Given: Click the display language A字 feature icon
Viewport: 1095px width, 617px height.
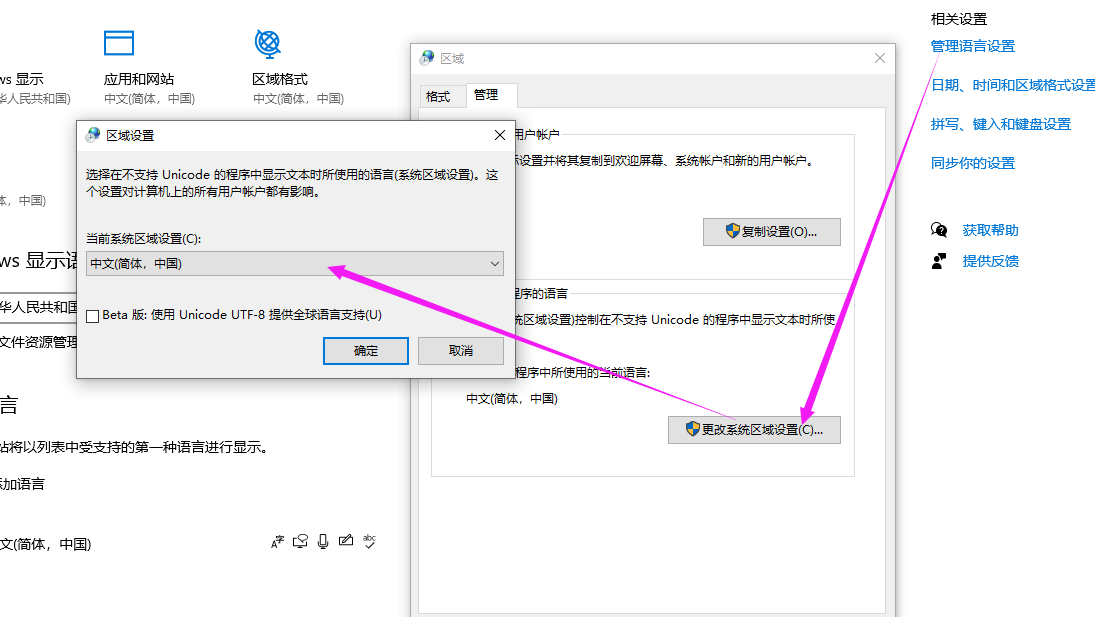Looking at the screenshot, I should (277, 542).
